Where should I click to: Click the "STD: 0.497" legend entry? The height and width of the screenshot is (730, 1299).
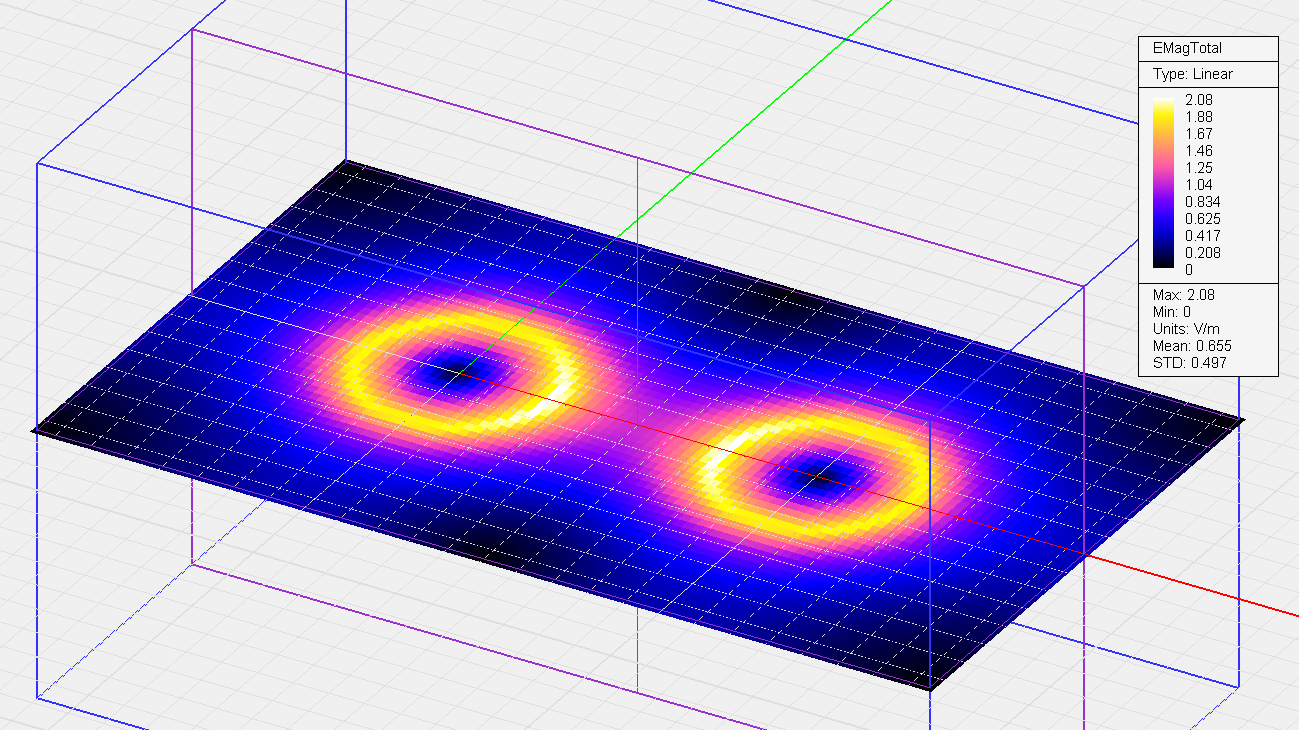tap(1188, 363)
